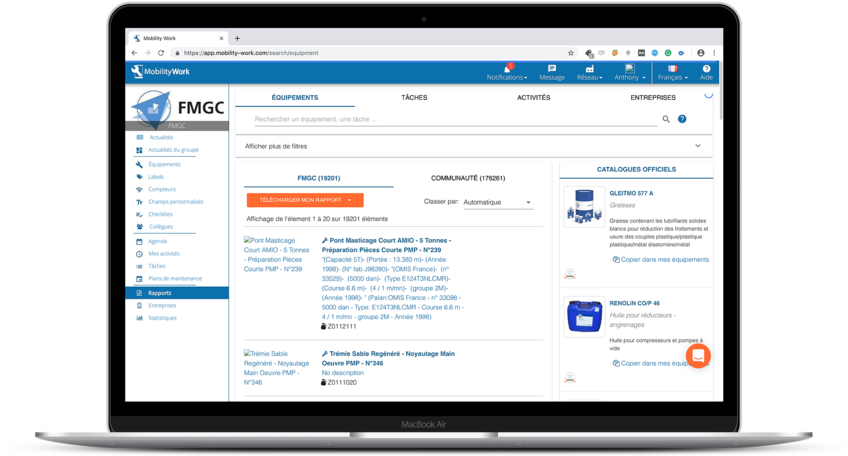Click the MobilityWork logo
848x456 pixels.
[160, 71]
